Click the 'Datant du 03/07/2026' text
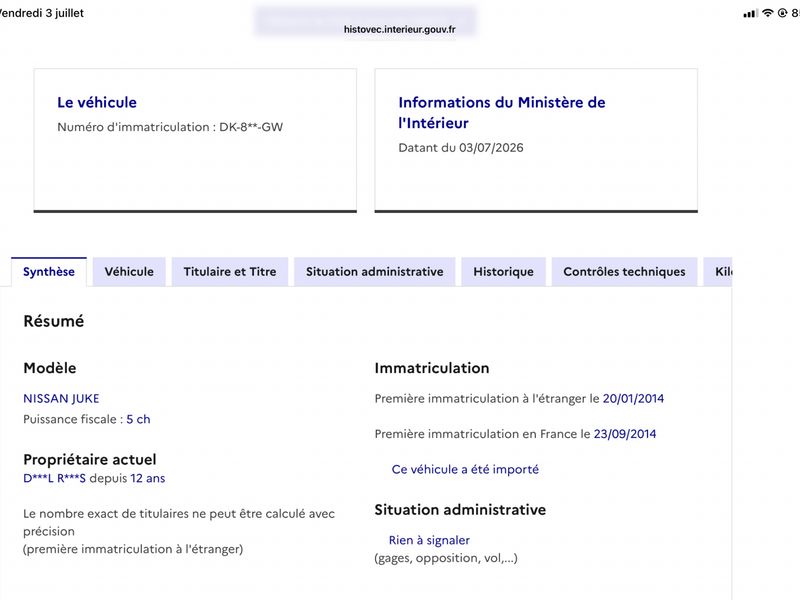Screen dimensions: 800x600 click(461, 148)
